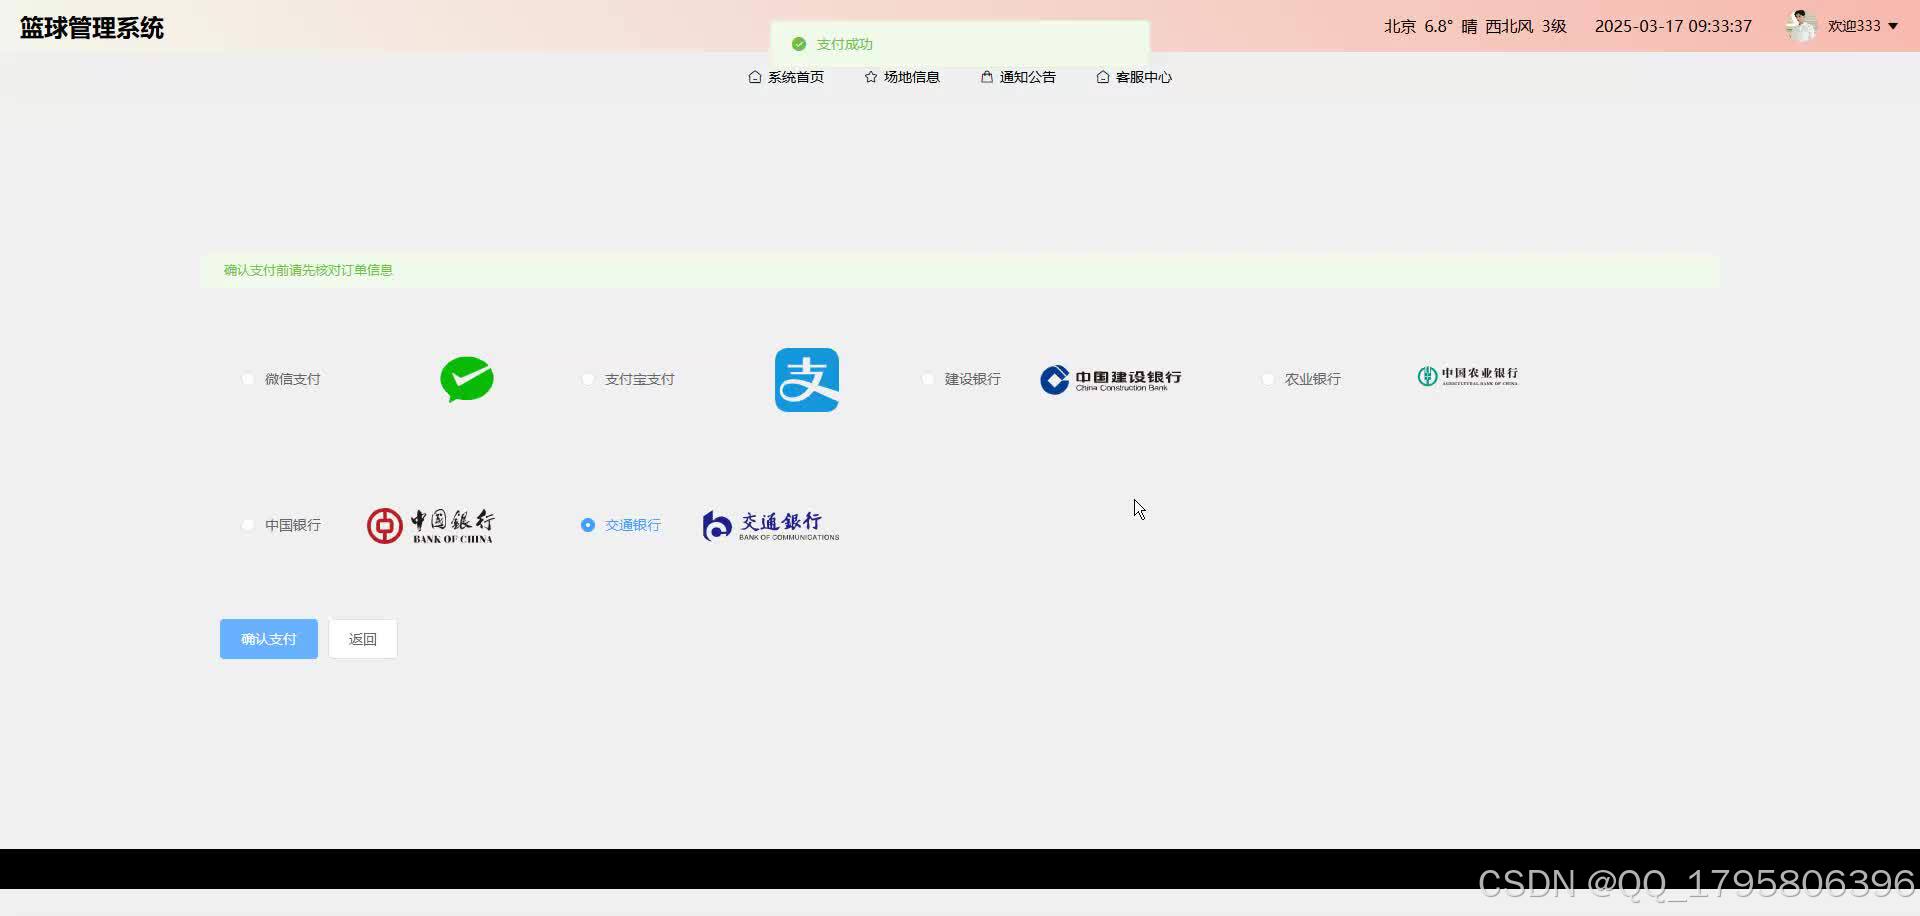
Task: Click the Alipay blue logo
Action: [x=807, y=380]
